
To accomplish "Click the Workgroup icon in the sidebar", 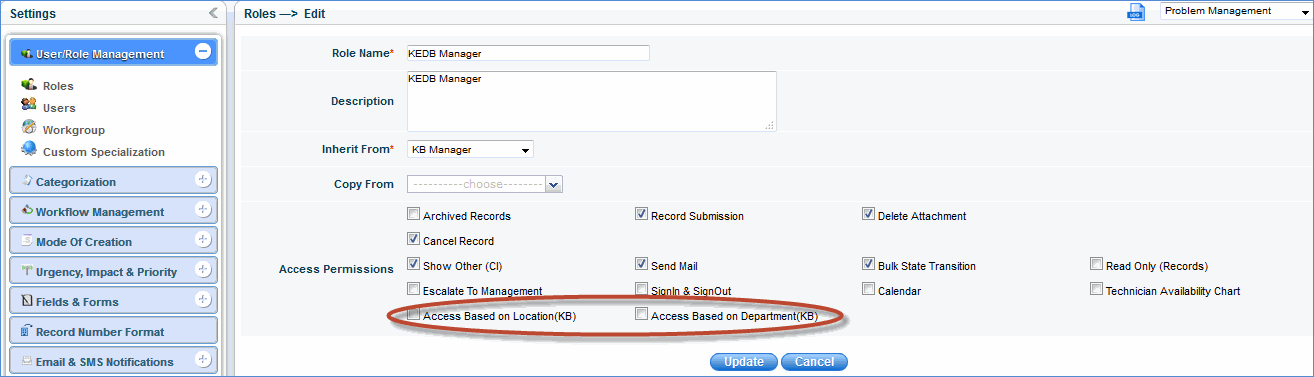I will 29,129.
